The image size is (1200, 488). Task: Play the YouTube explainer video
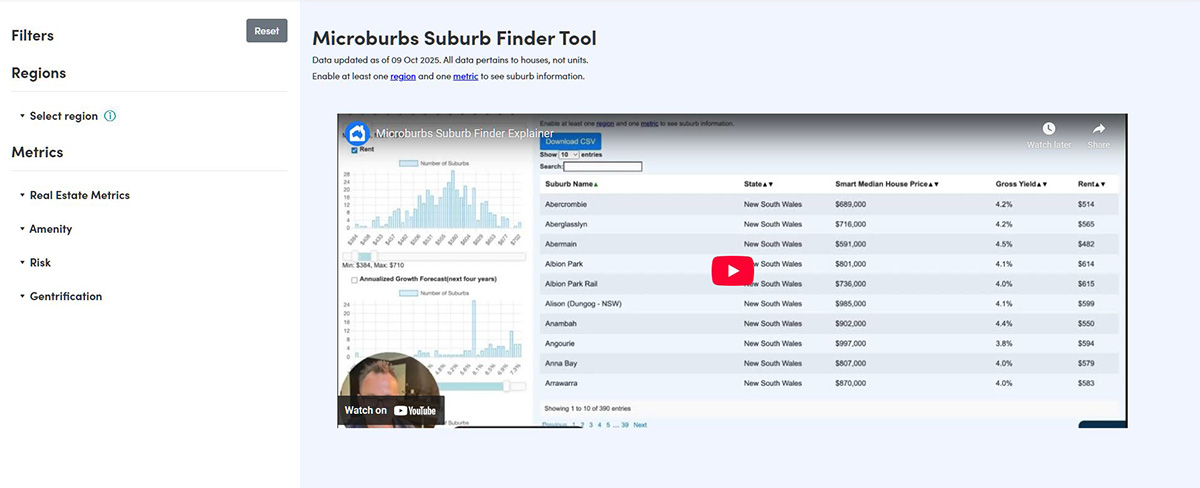733,271
